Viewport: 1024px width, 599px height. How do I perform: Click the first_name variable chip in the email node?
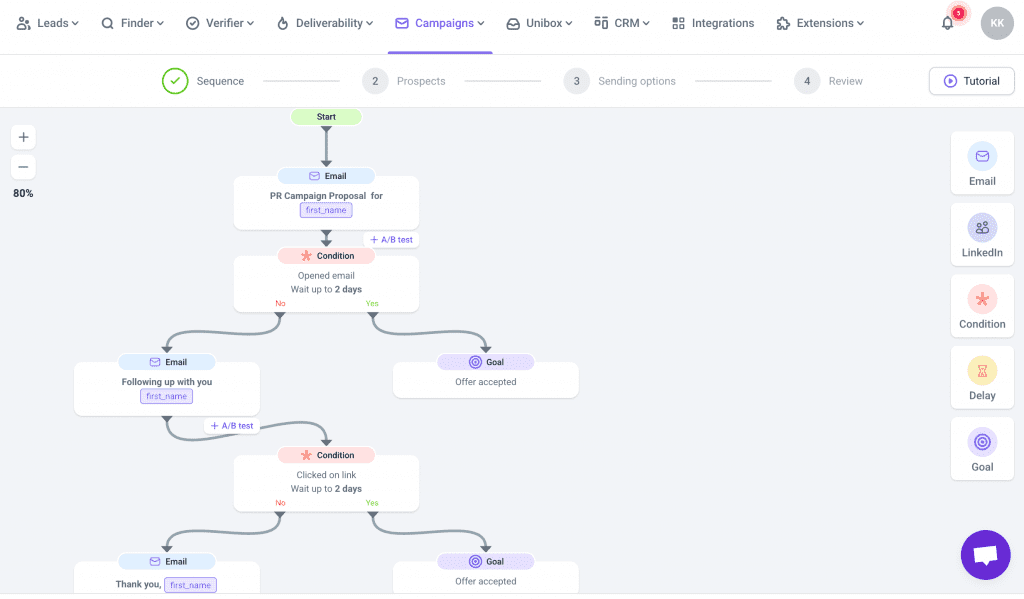pos(326,210)
